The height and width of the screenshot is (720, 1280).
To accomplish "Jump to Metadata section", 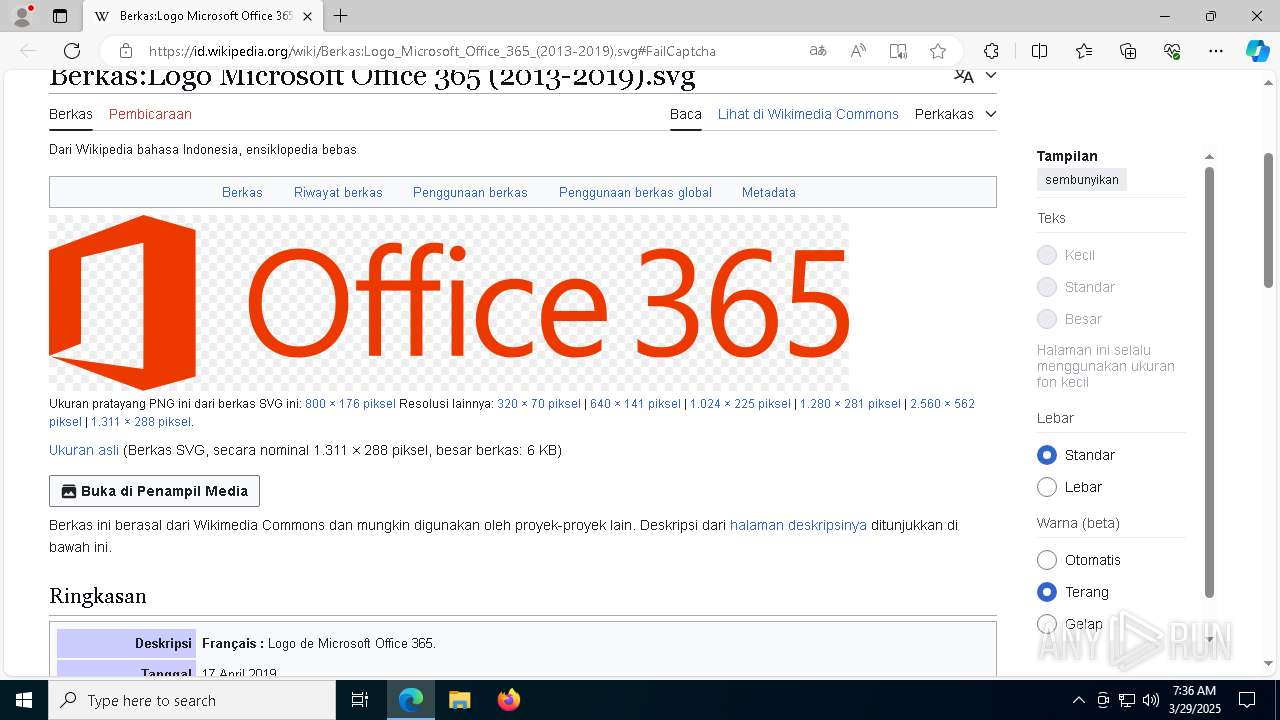I will [x=769, y=192].
